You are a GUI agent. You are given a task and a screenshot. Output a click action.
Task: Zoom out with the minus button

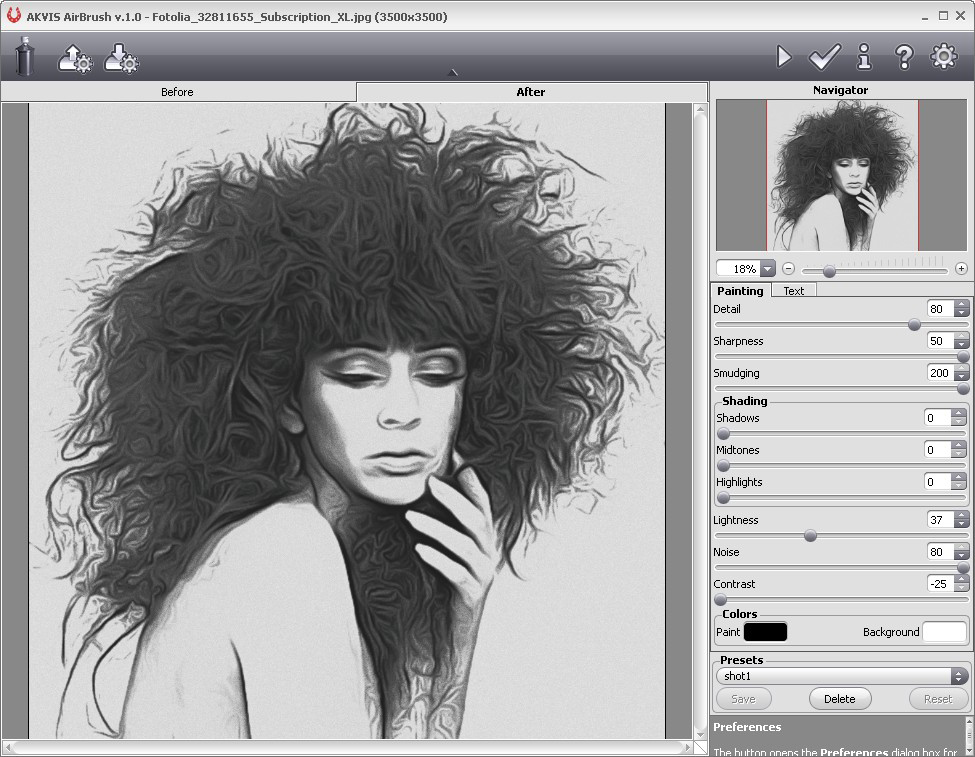point(788,269)
